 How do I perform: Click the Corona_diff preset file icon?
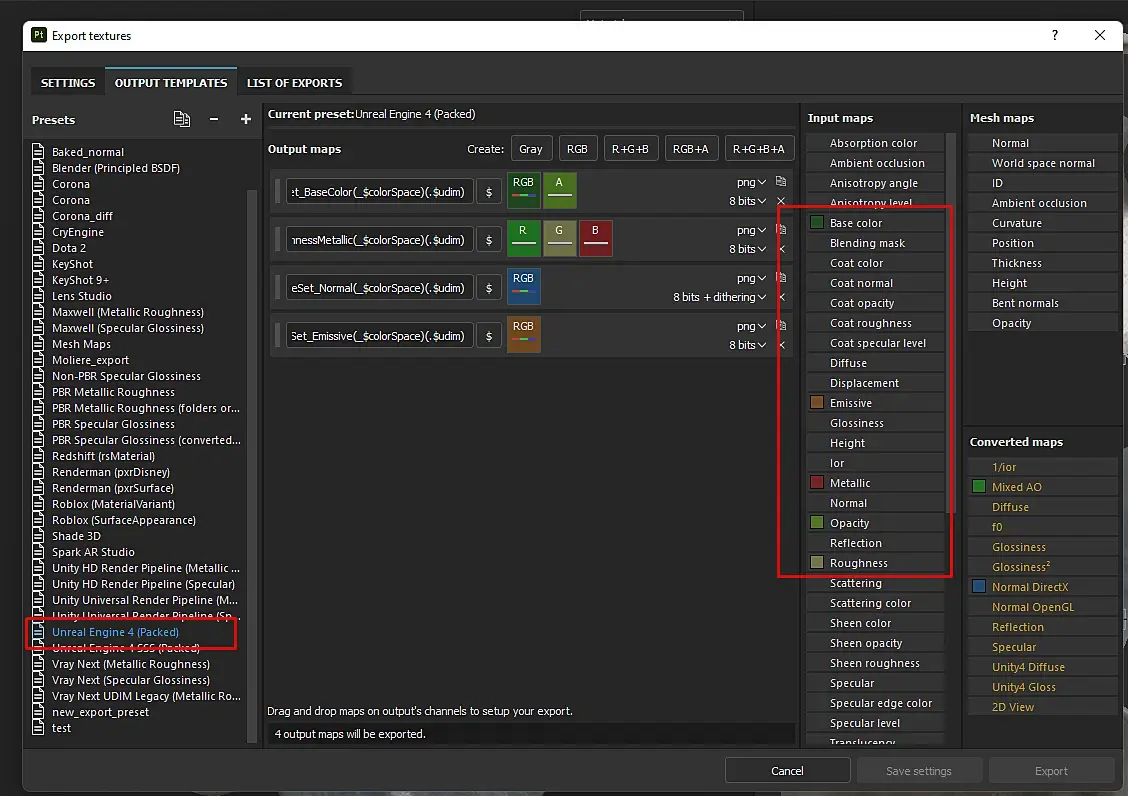(x=38, y=215)
